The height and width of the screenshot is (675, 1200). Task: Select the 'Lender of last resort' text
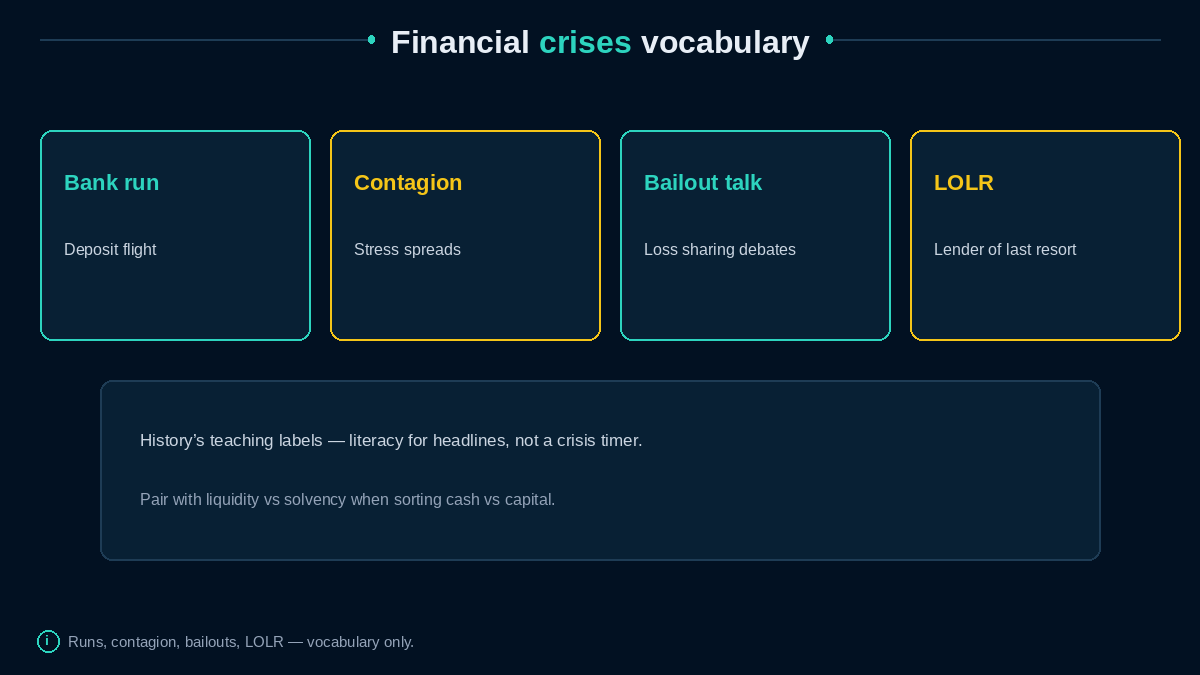[x=1005, y=249]
